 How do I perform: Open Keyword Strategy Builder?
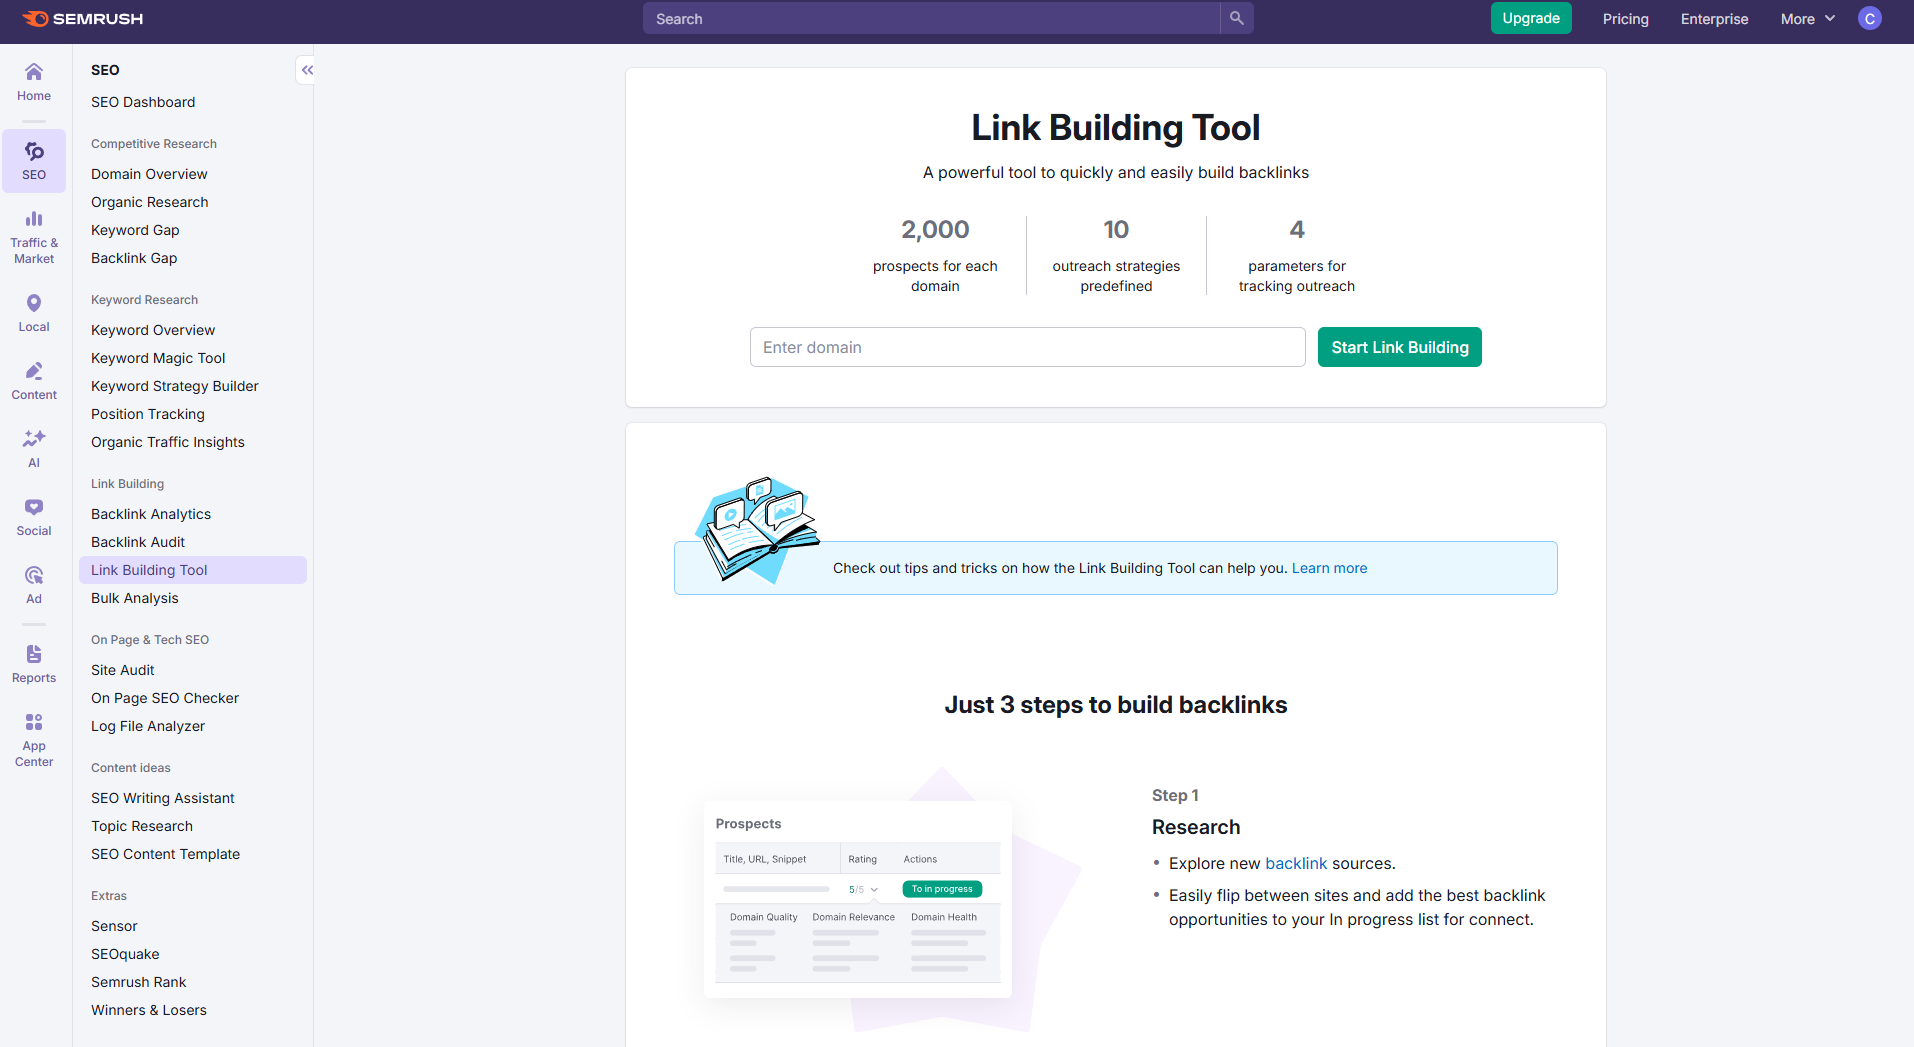click(x=175, y=386)
